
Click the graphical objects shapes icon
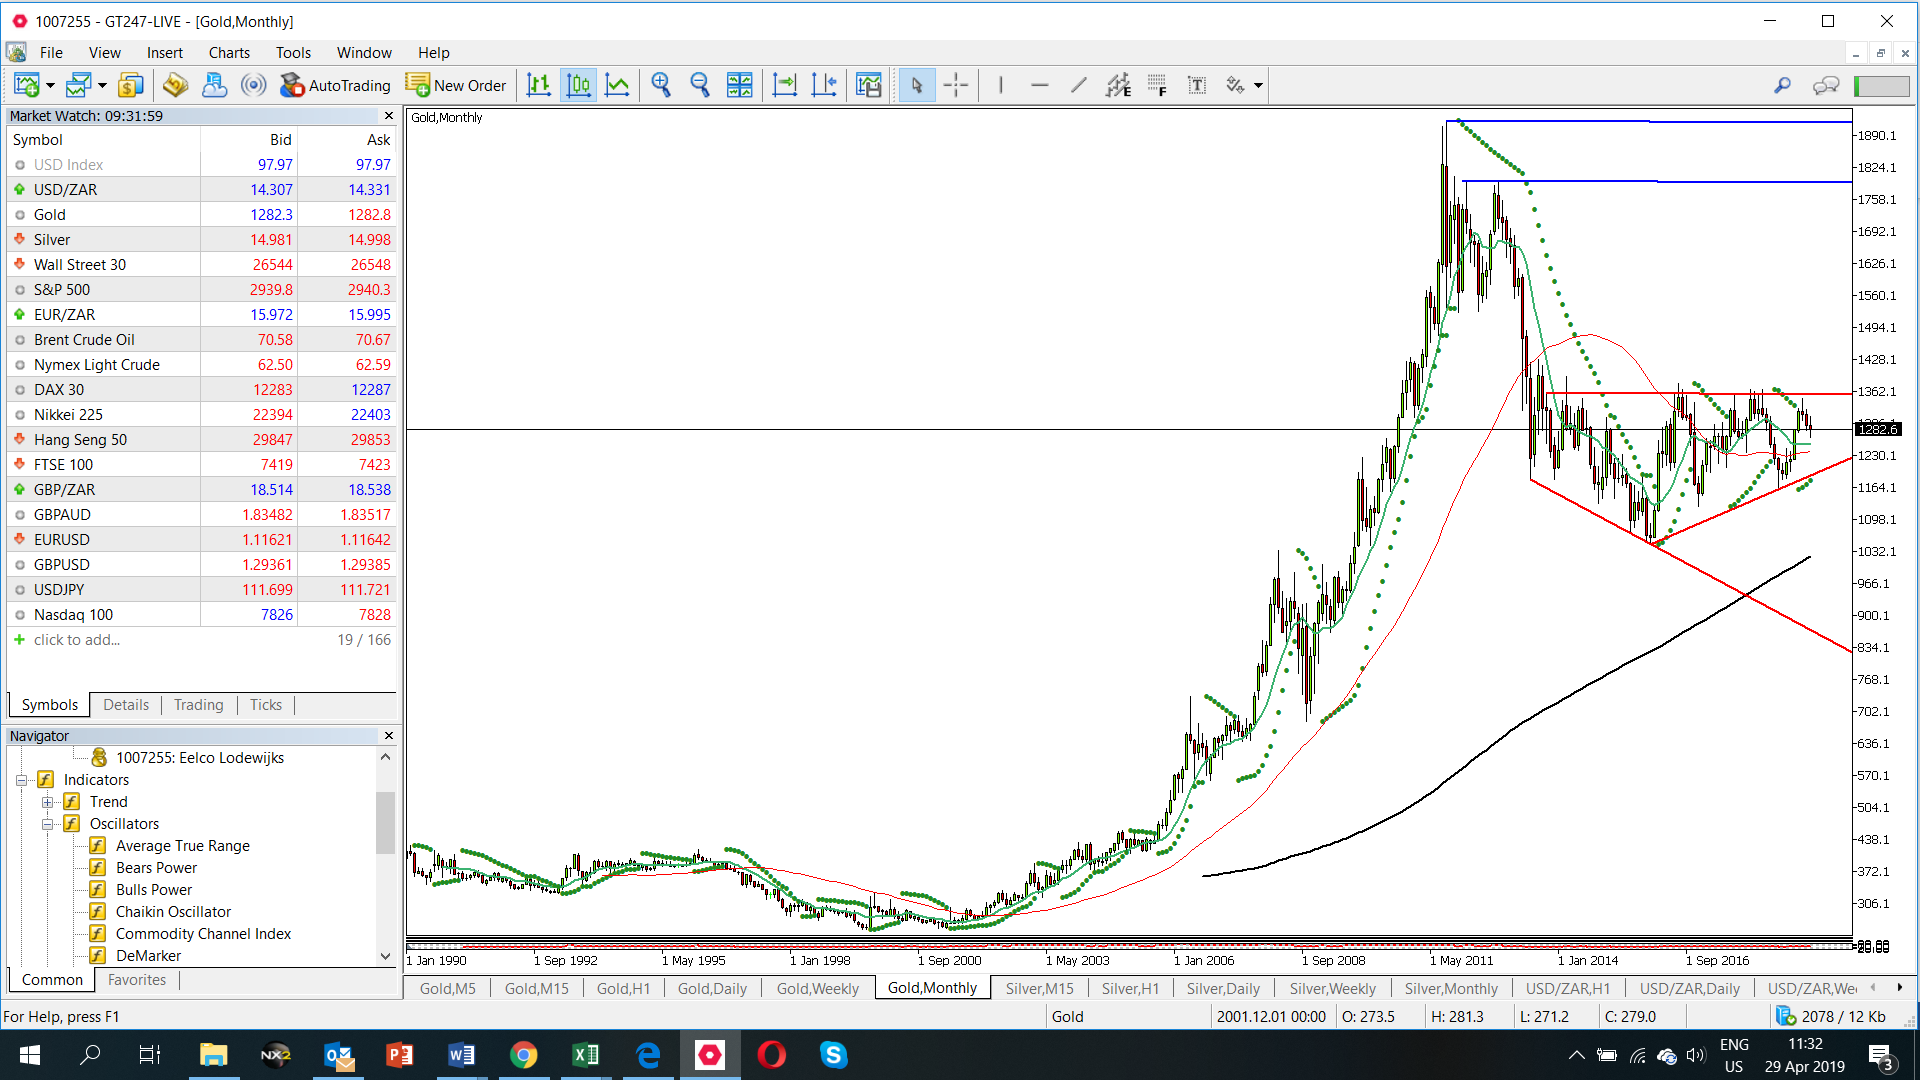click(1236, 85)
